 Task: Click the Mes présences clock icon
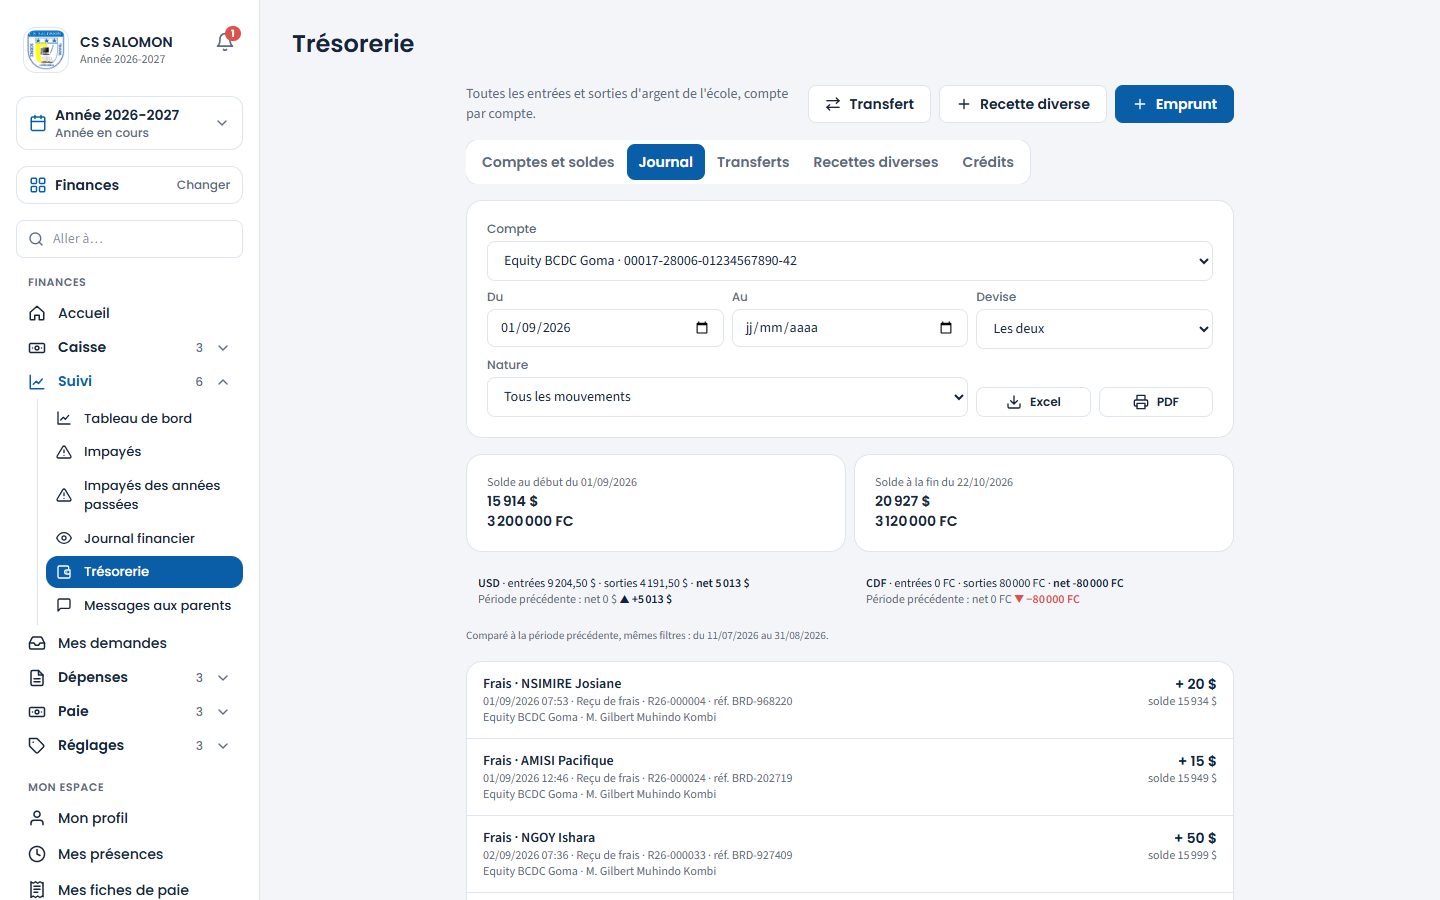pos(37,854)
